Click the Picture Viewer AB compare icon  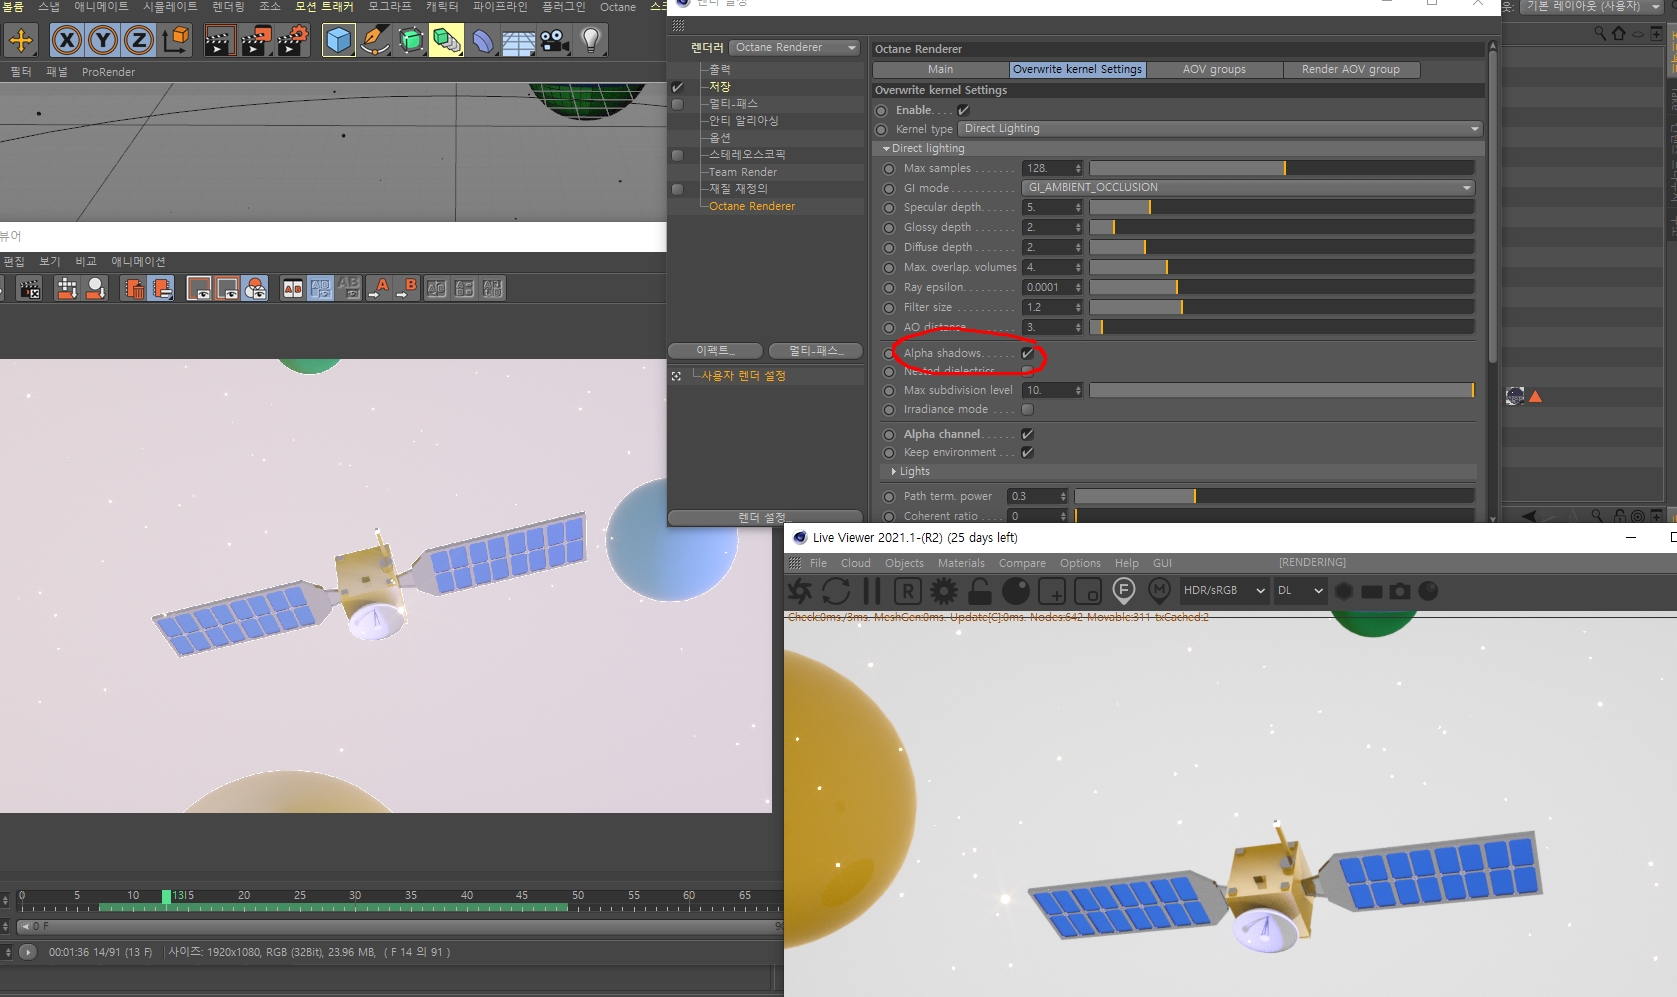pos(293,289)
